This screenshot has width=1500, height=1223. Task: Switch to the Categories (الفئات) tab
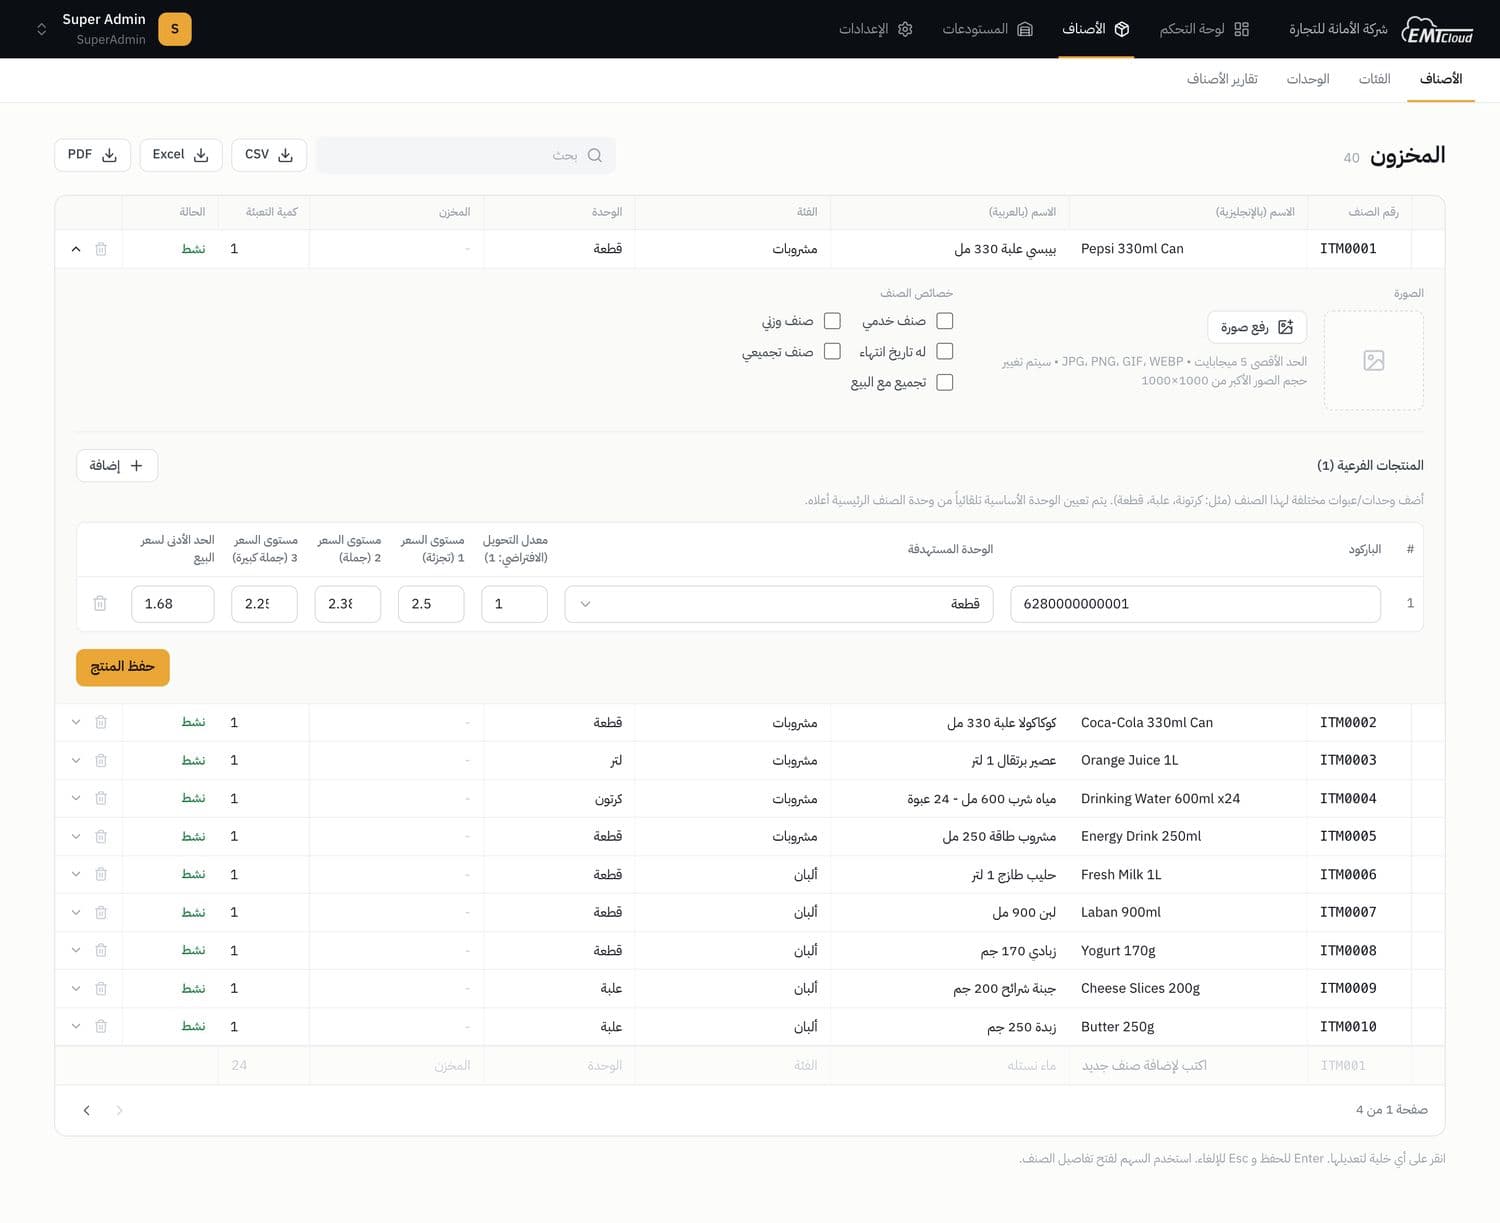pyautogui.click(x=1374, y=79)
